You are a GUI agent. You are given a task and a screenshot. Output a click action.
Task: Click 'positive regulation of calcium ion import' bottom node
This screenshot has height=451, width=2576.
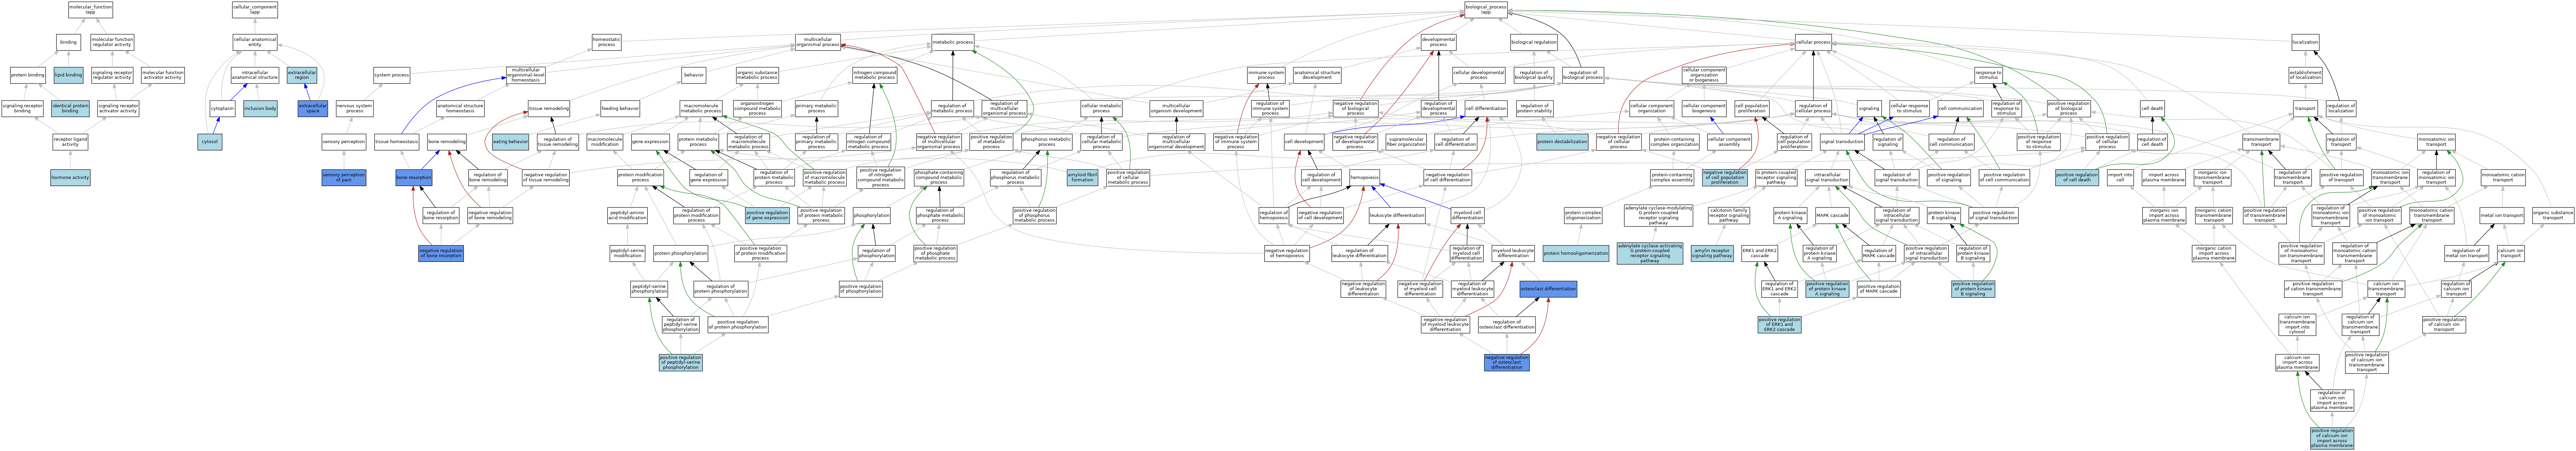pos(2332,438)
